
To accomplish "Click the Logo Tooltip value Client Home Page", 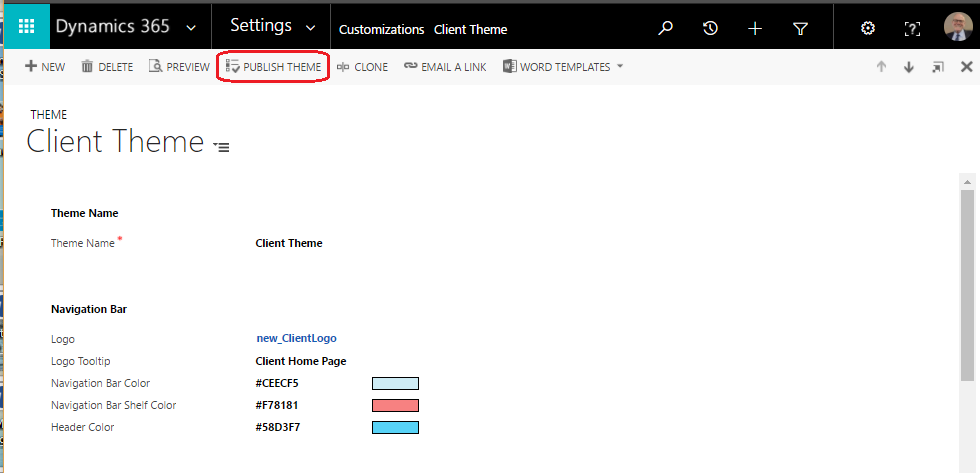I will coord(301,361).
